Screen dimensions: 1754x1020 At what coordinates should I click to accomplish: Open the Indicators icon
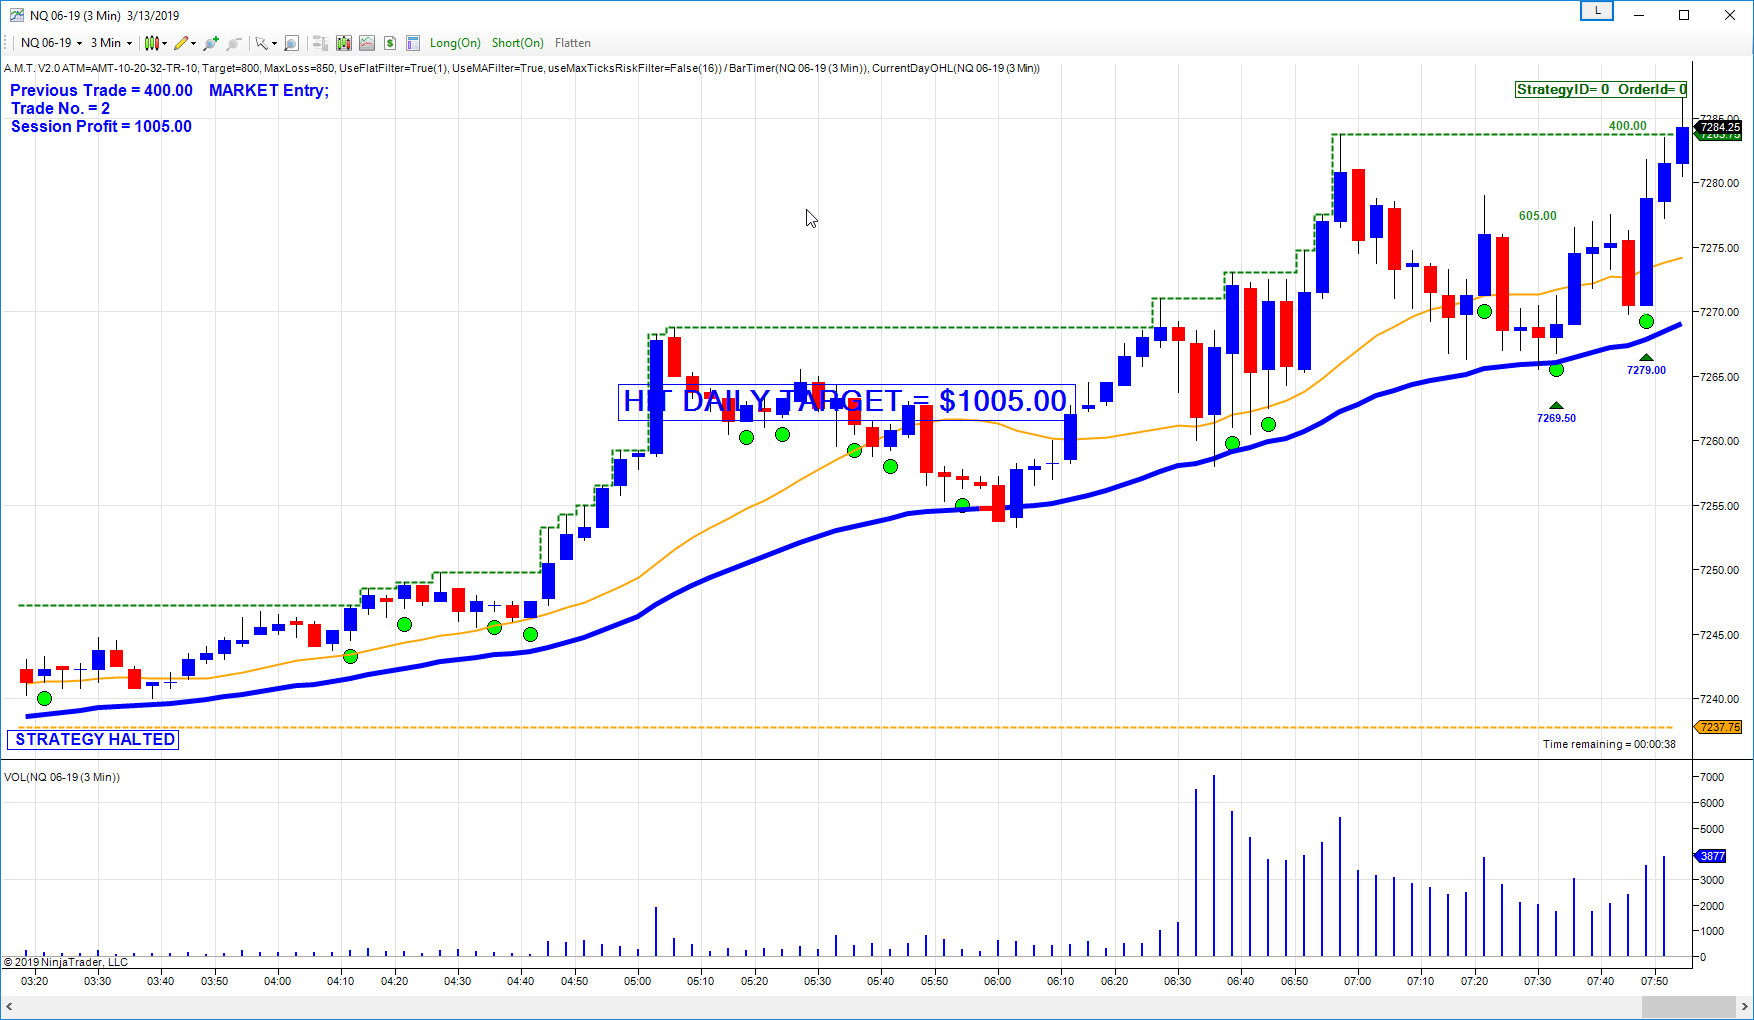pyautogui.click(x=367, y=43)
